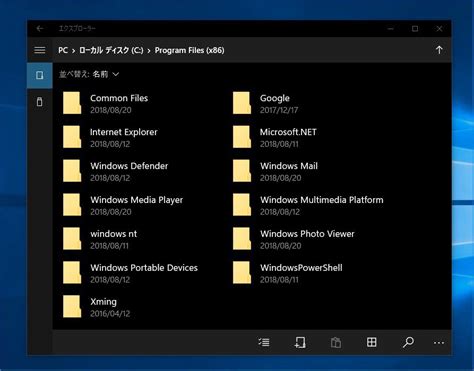Open the sort-by 名前 dropdown
The width and height of the screenshot is (474, 371).
[106, 74]
